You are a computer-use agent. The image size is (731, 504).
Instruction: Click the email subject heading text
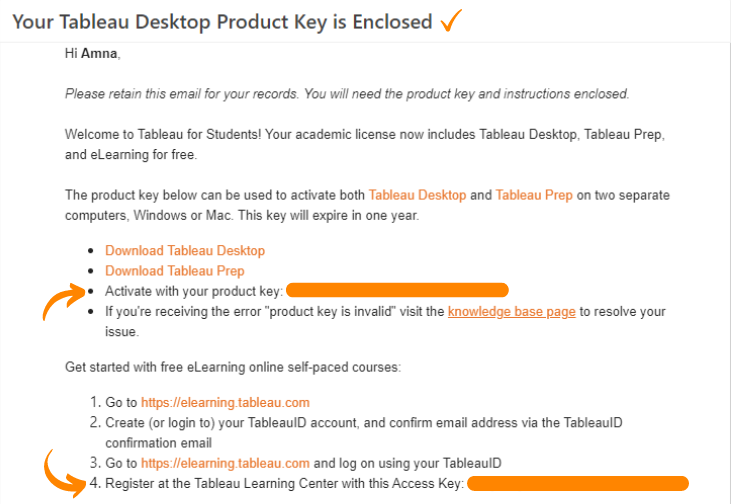click(x=222, y=22)
